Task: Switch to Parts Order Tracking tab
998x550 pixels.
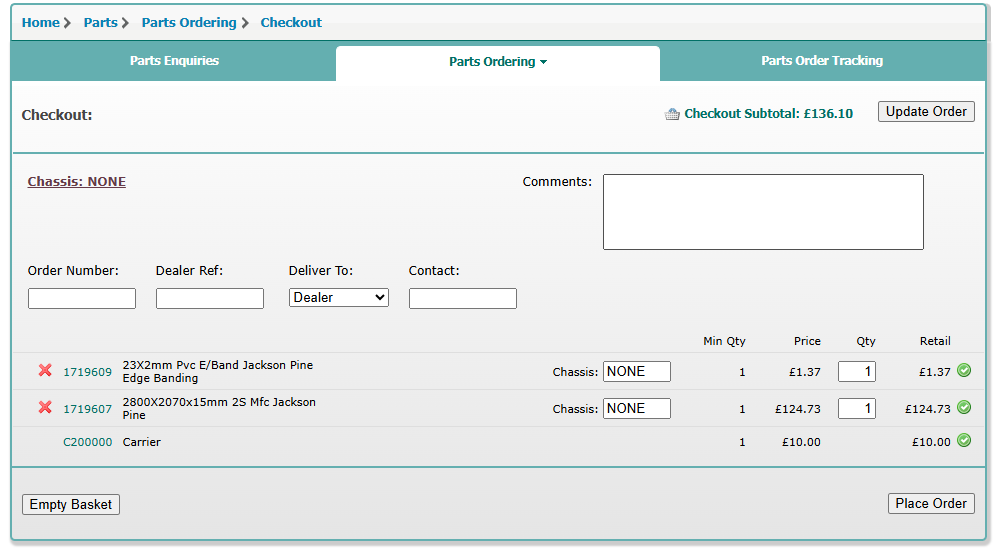Action: 822,60
